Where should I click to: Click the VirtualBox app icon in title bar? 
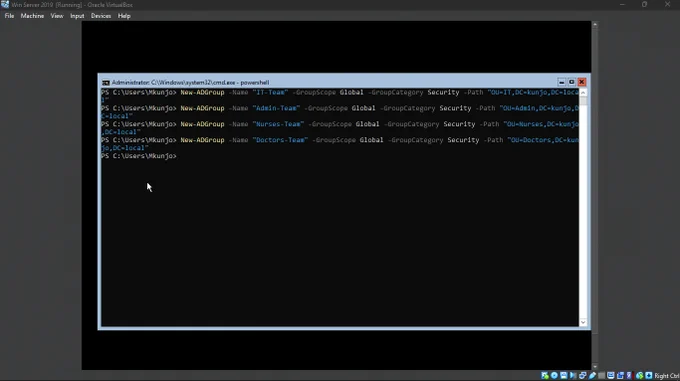click(x=5, y=4)
